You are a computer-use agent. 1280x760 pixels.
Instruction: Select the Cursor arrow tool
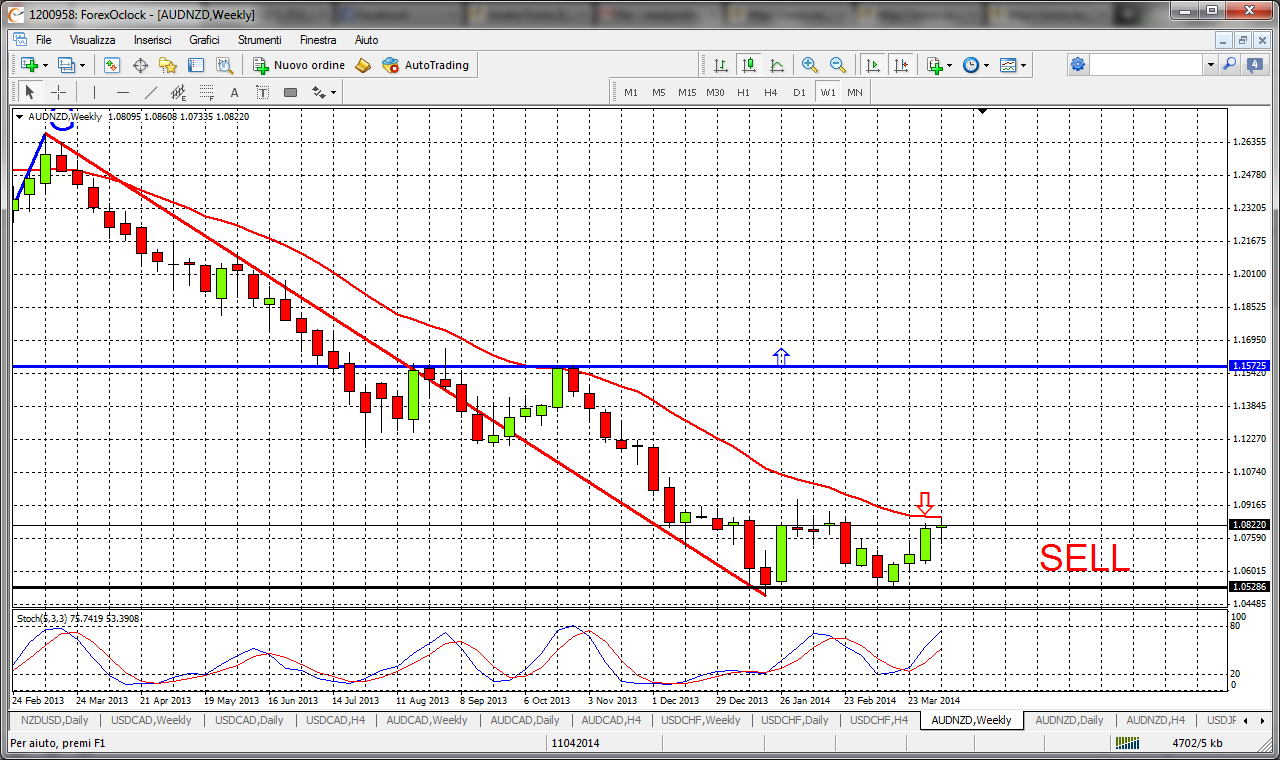point(29,92)
